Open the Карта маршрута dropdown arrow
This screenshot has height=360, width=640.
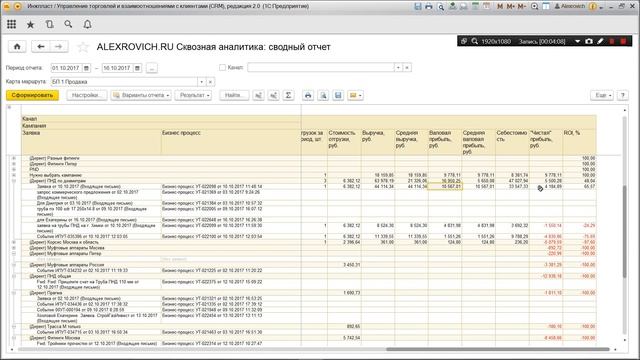201,82
